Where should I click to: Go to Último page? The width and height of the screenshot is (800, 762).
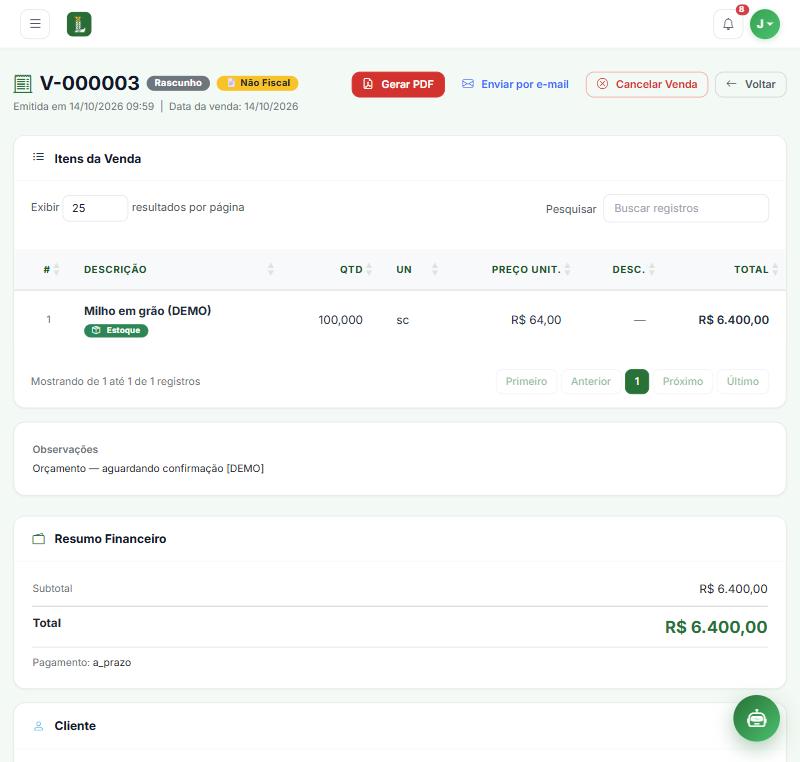click(742, 382)
